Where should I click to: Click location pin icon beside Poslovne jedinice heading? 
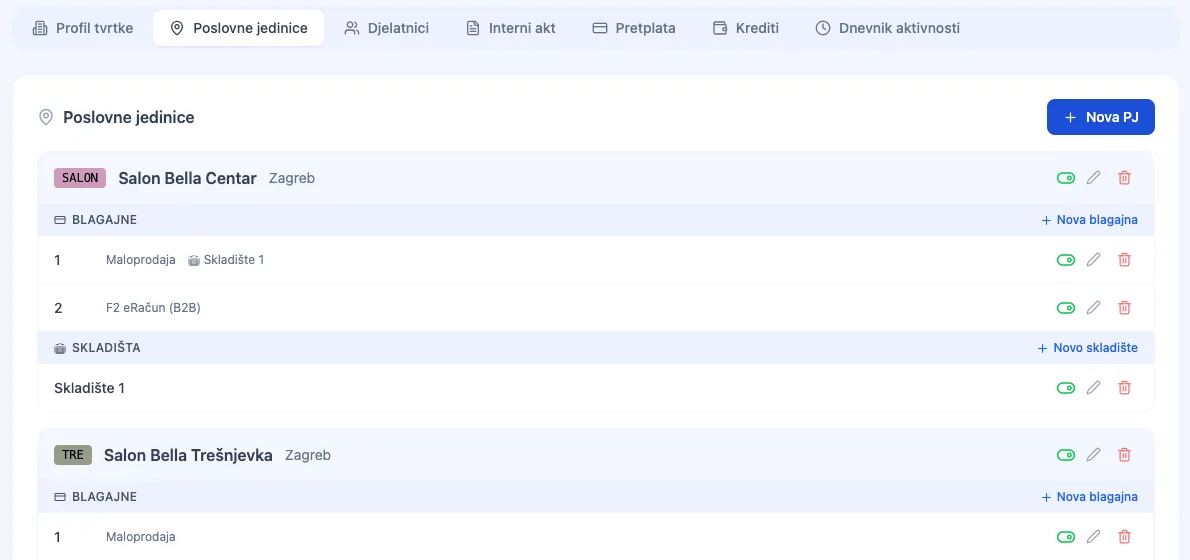46,118
